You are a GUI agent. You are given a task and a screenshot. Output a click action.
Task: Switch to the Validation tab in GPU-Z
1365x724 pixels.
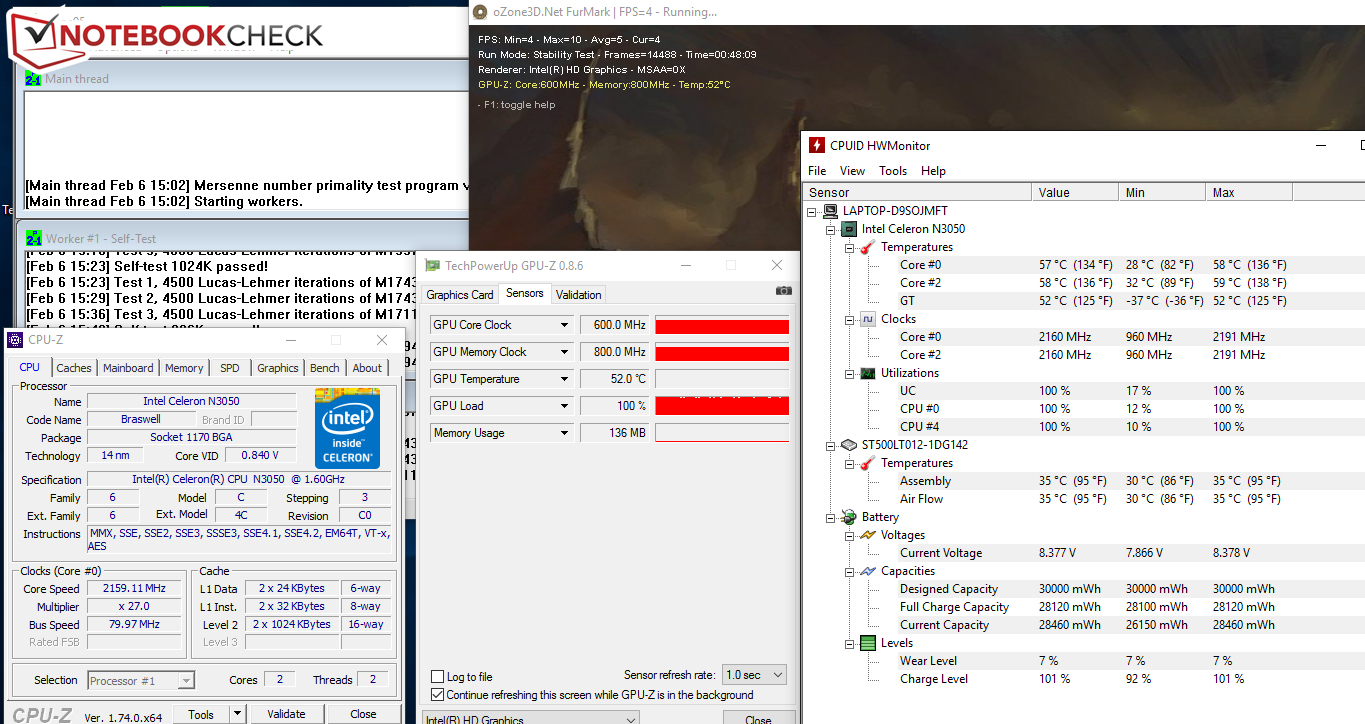tap(579, 295)
